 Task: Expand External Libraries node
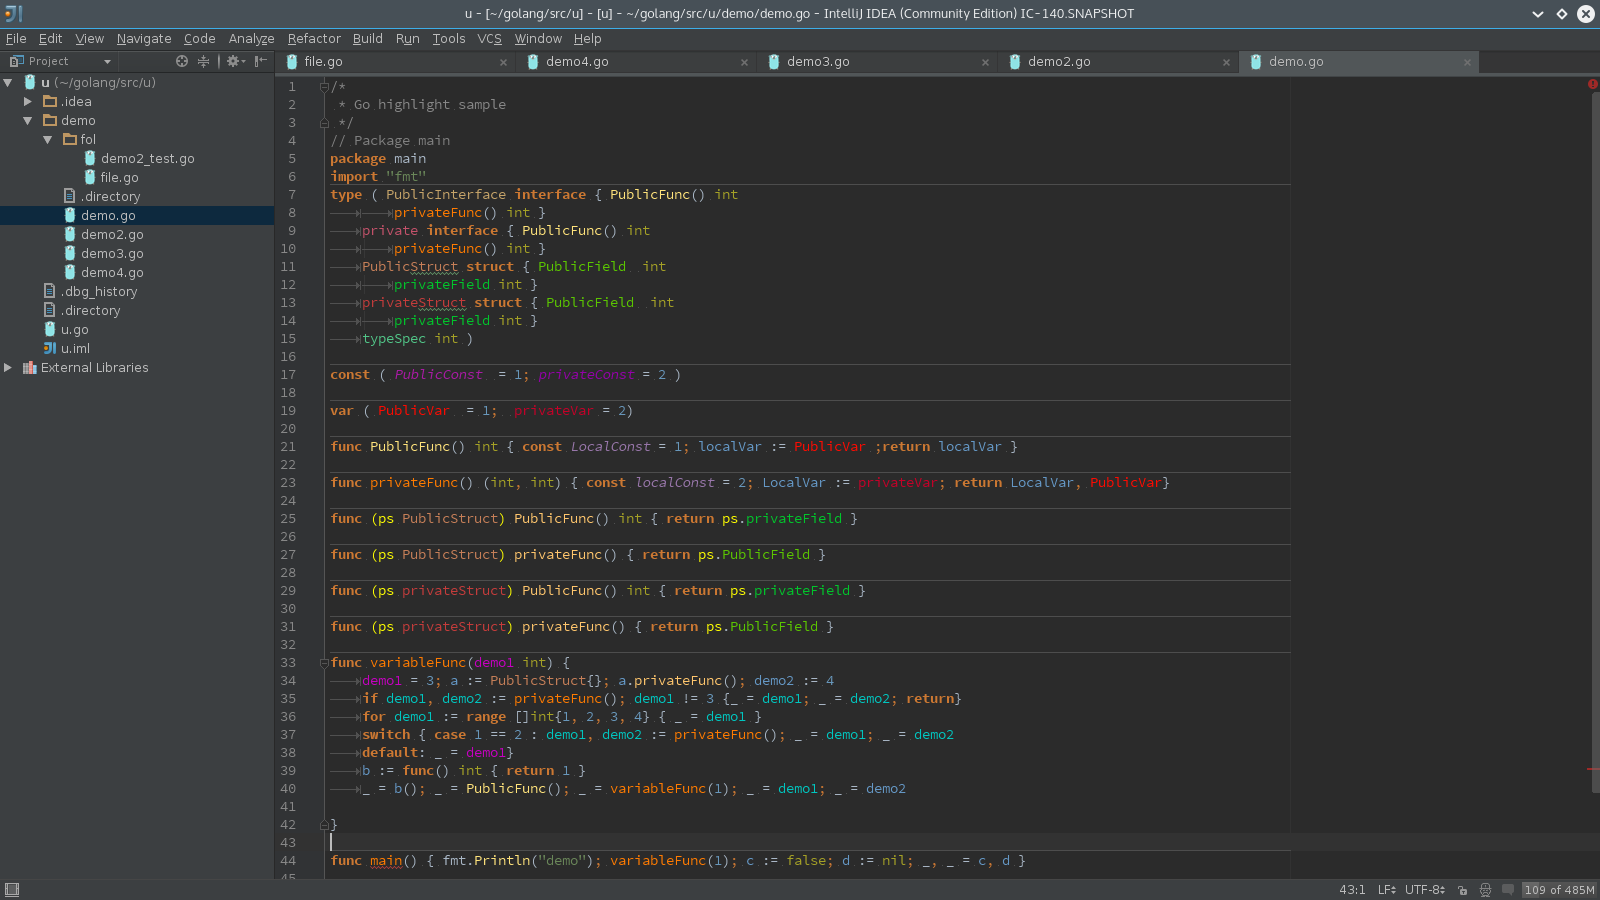[8, 367]
